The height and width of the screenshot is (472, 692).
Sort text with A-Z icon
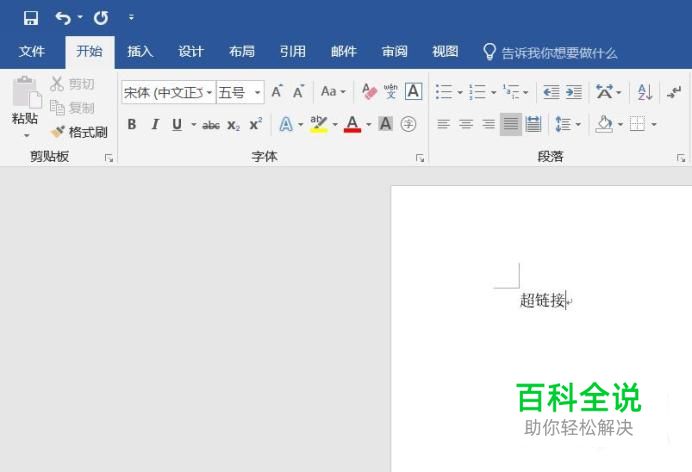tap(645, 92)
